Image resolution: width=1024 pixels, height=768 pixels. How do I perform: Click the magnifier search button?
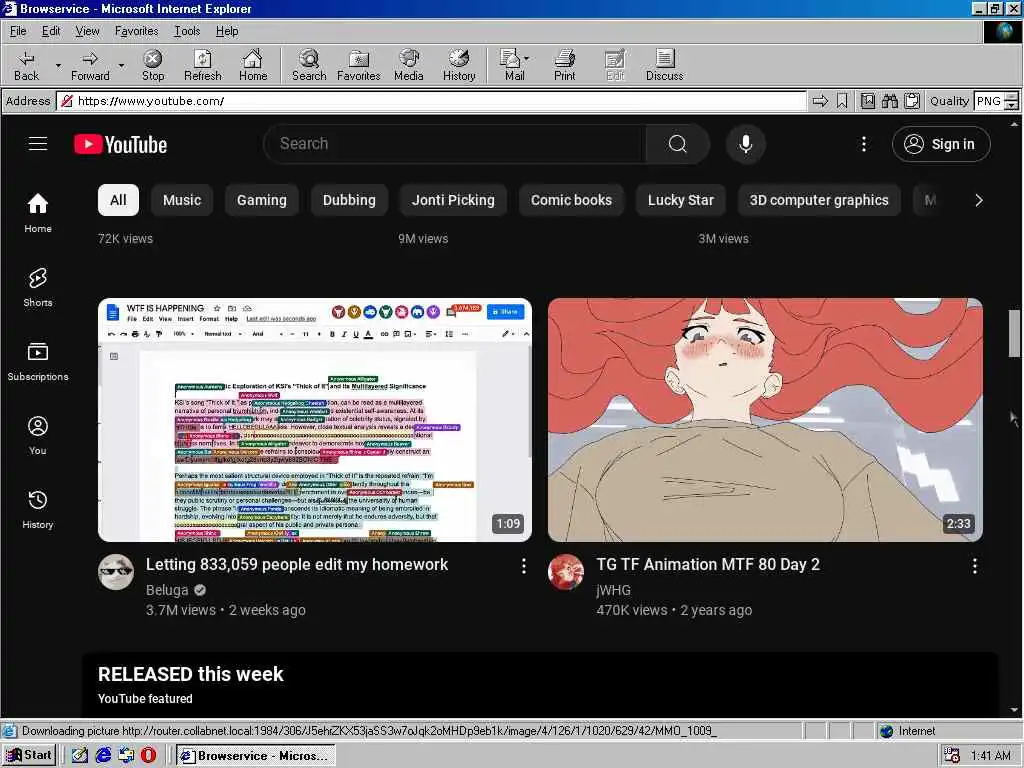click(x=678, y=144)
